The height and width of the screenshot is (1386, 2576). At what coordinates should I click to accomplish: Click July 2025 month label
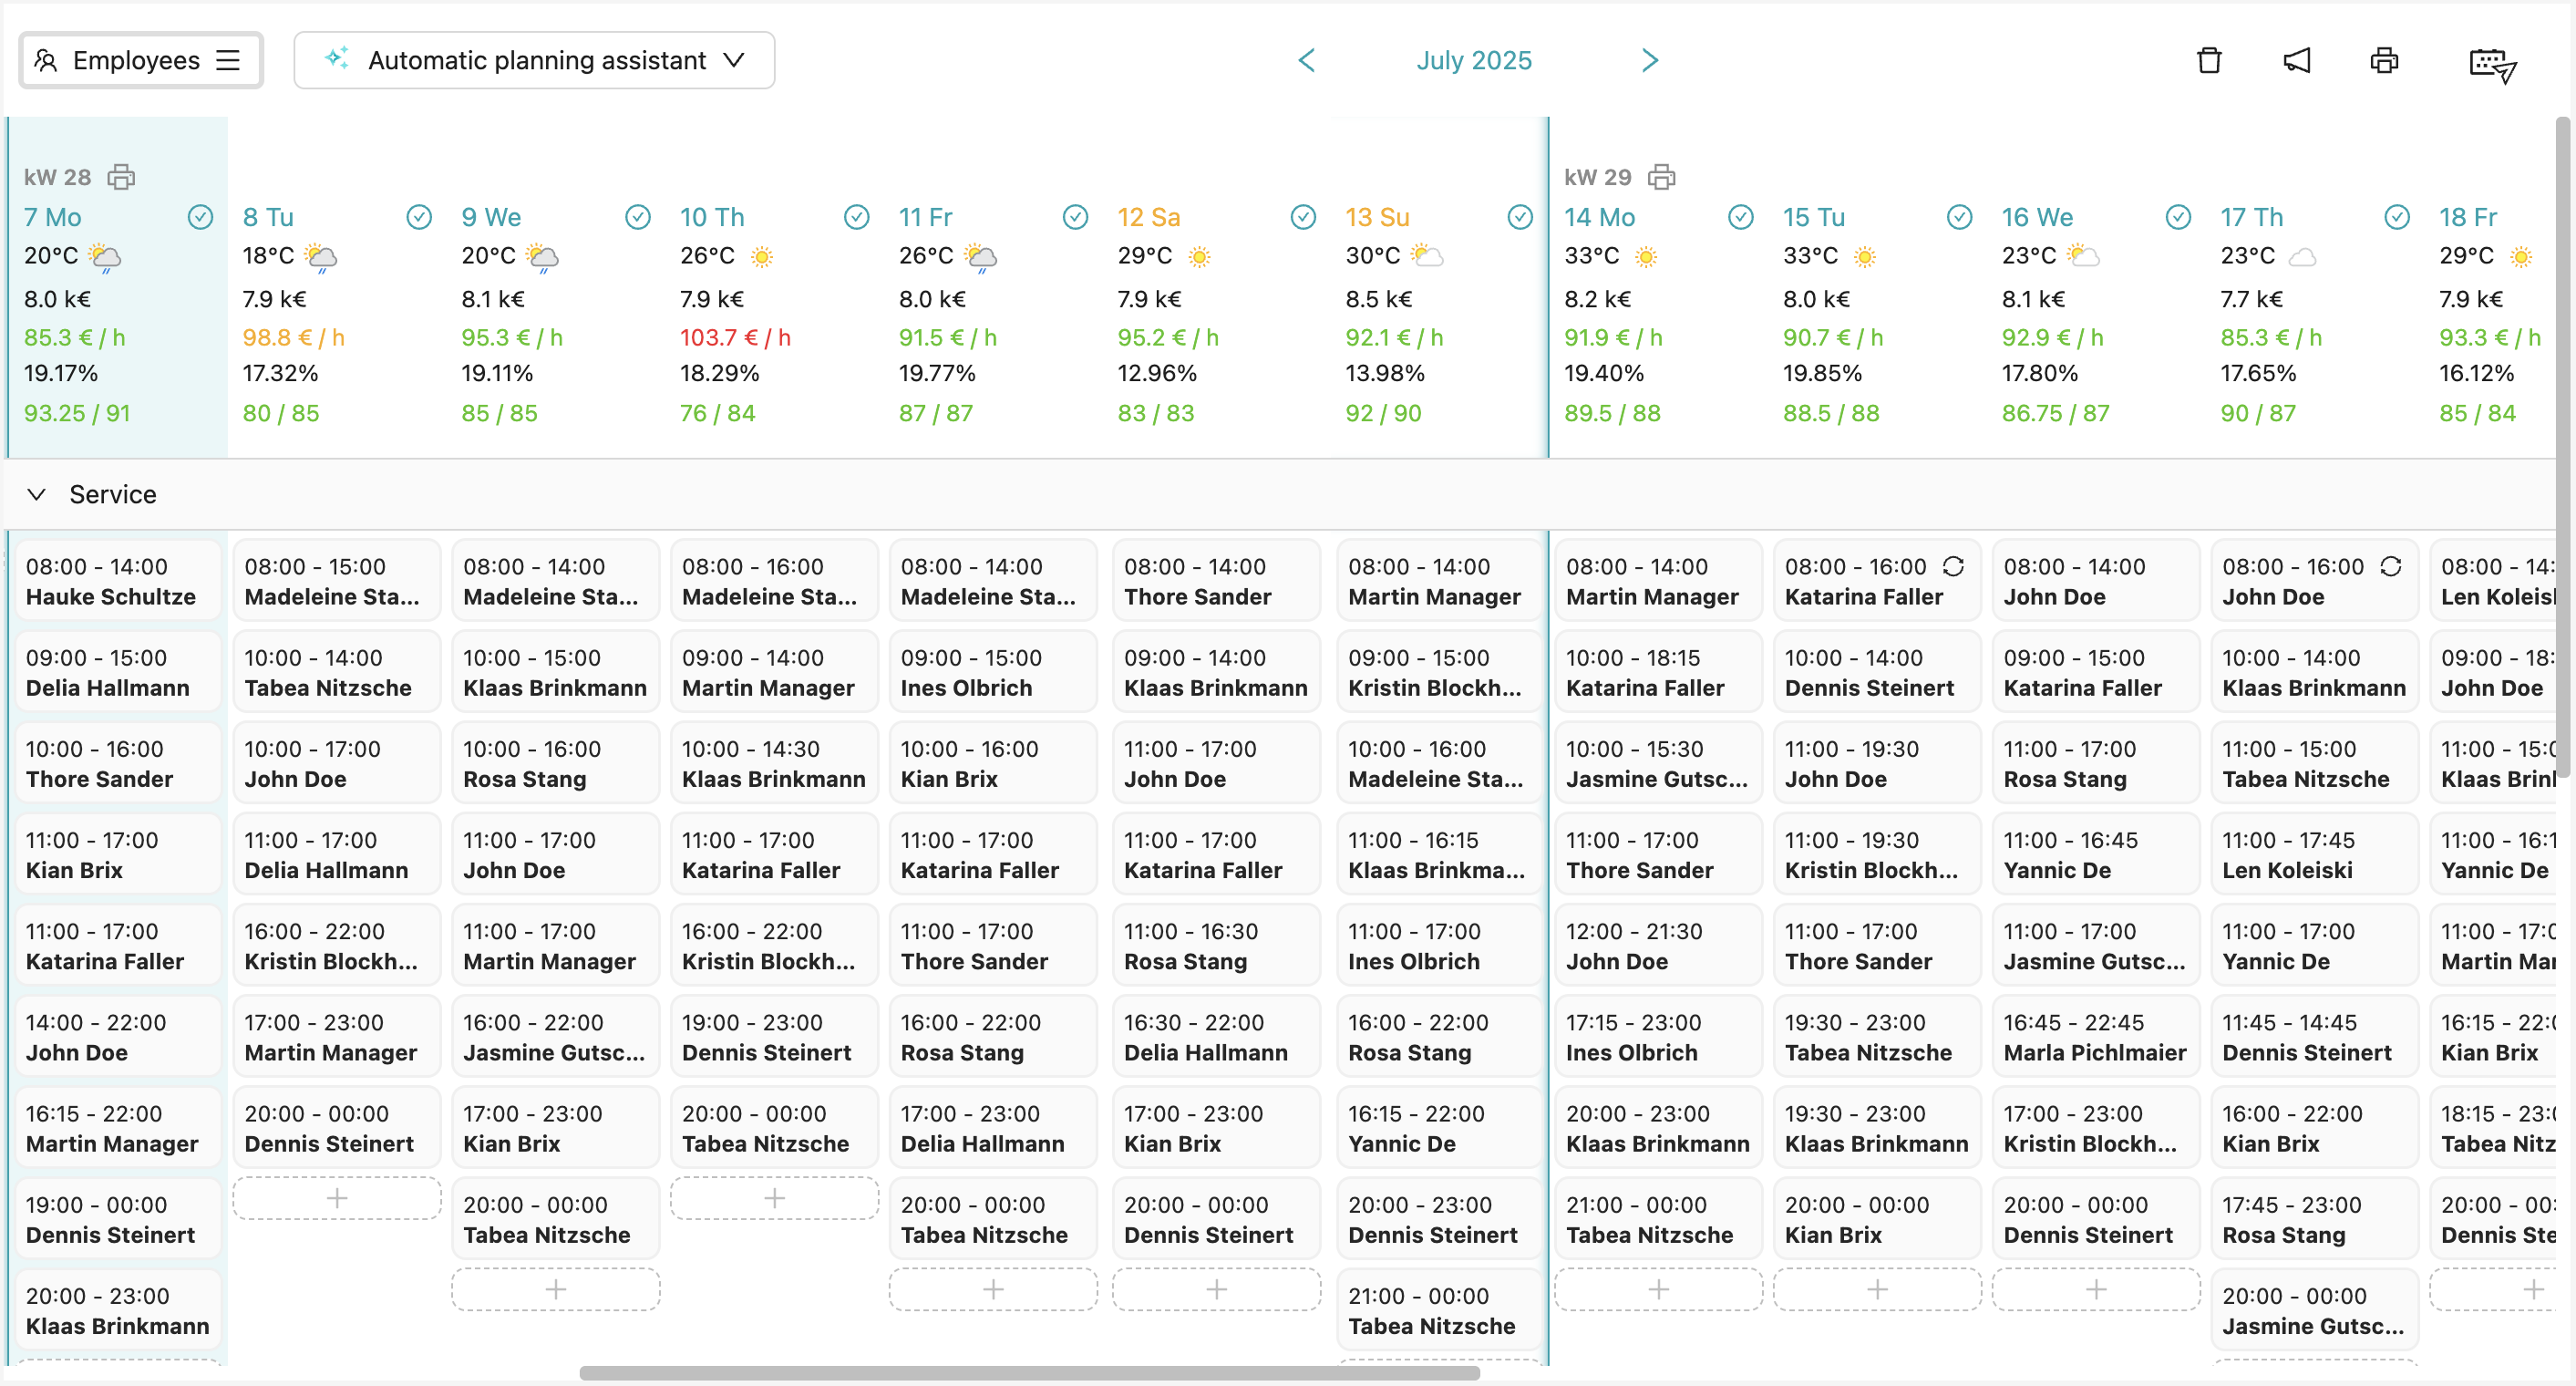[1473, 60]
